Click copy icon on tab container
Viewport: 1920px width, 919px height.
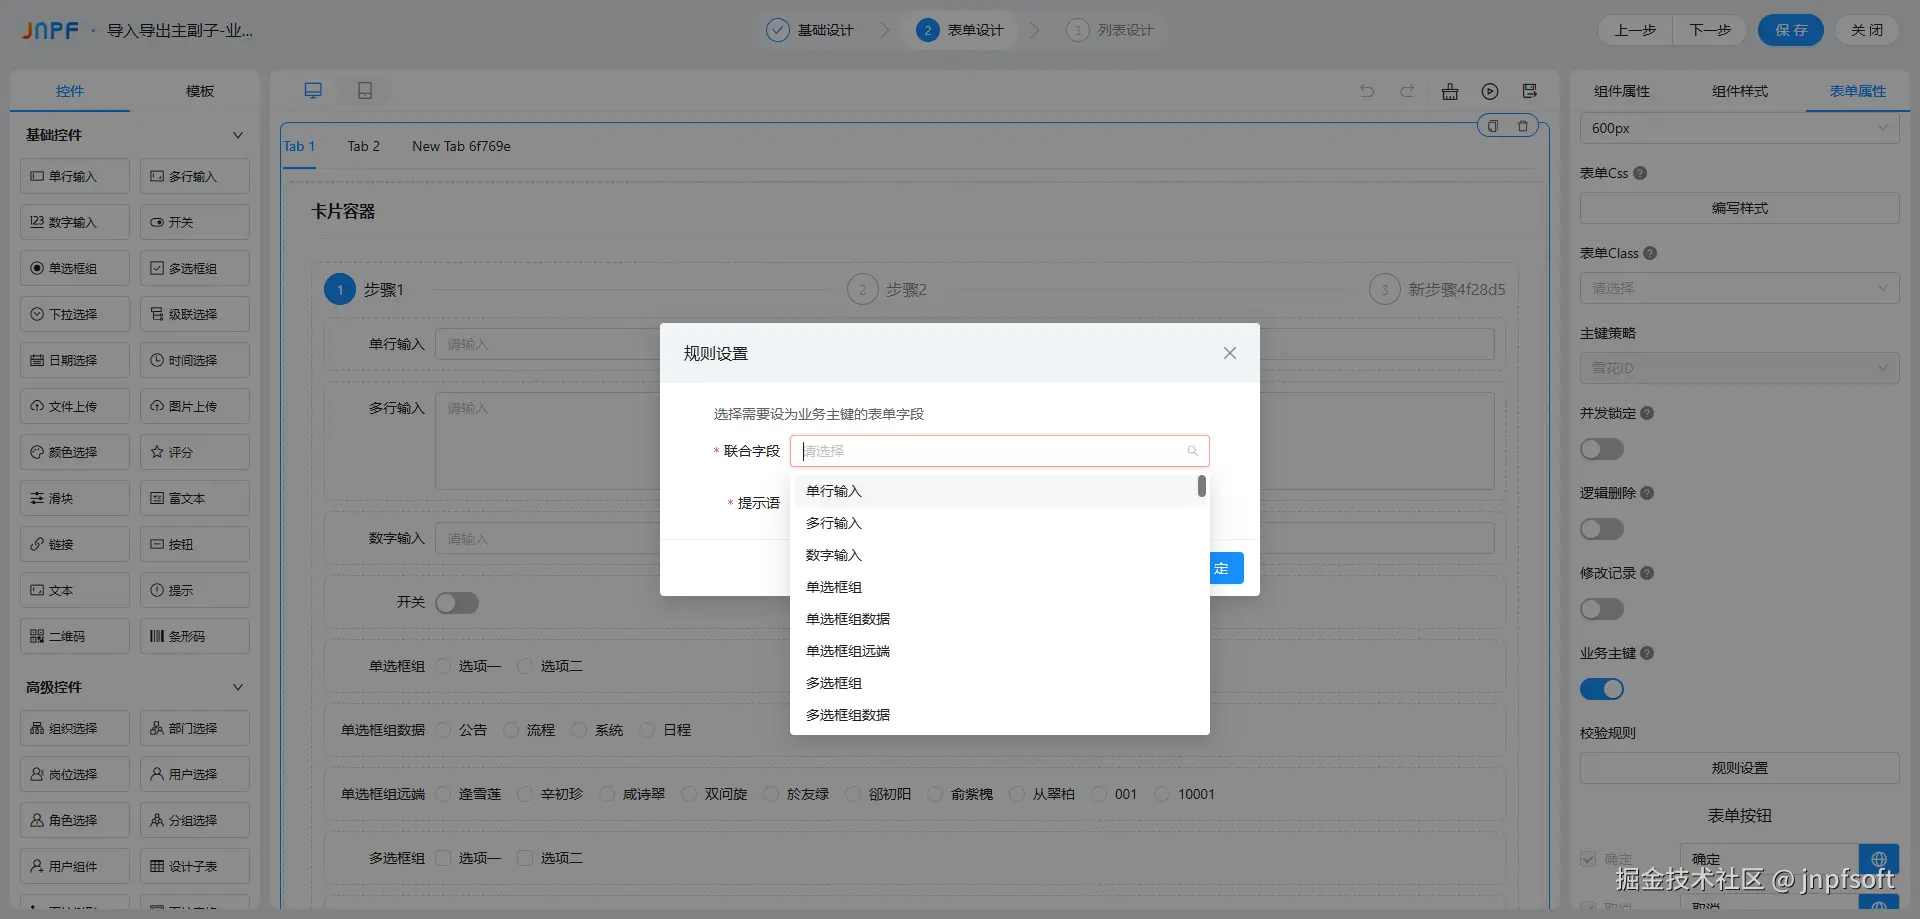click(1493, 126)
